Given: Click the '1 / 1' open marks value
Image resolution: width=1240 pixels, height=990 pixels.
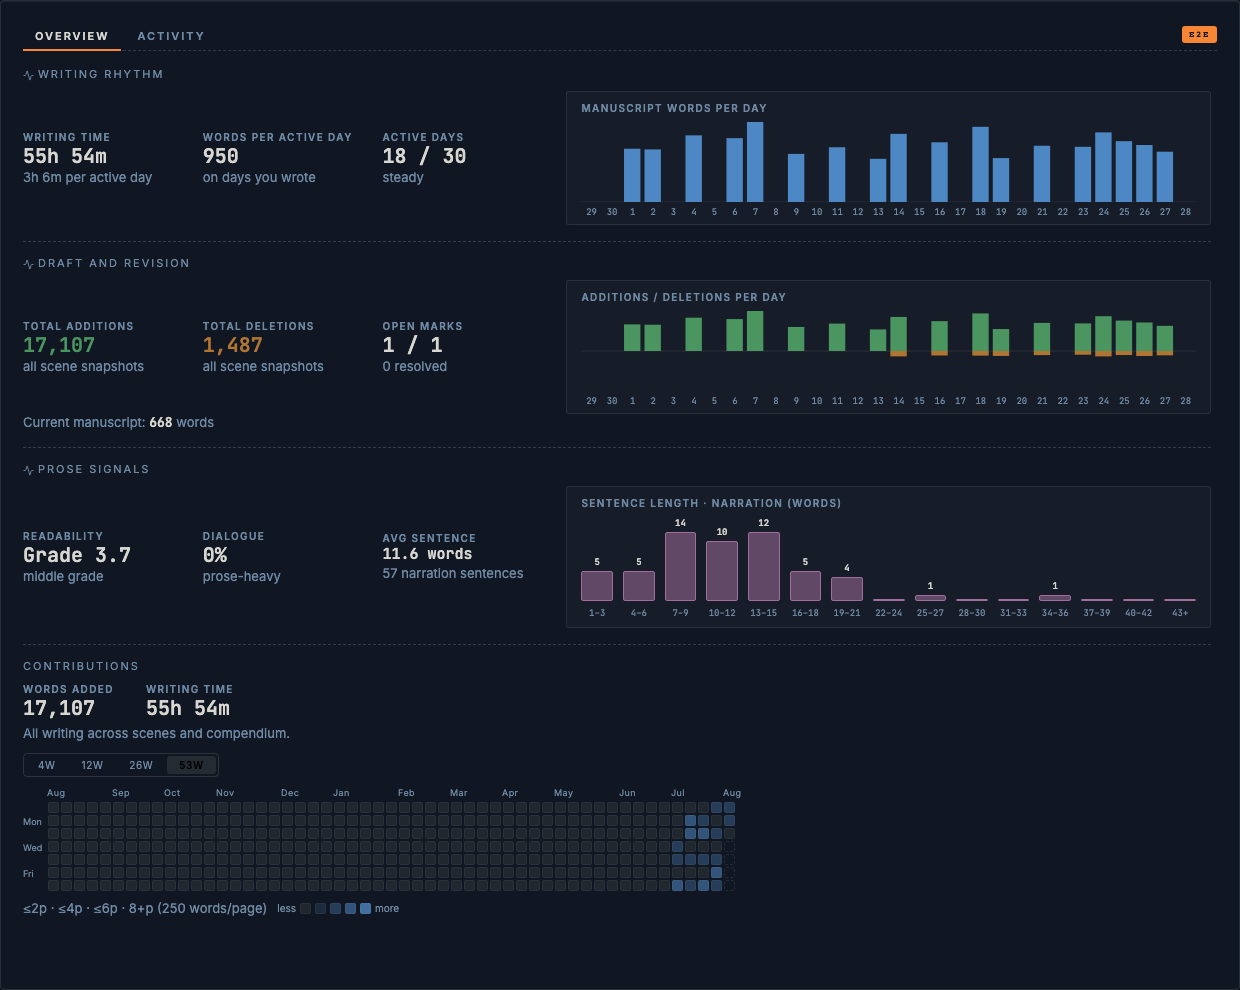Looking at the screenshot, I should click(x=412, y=345).
